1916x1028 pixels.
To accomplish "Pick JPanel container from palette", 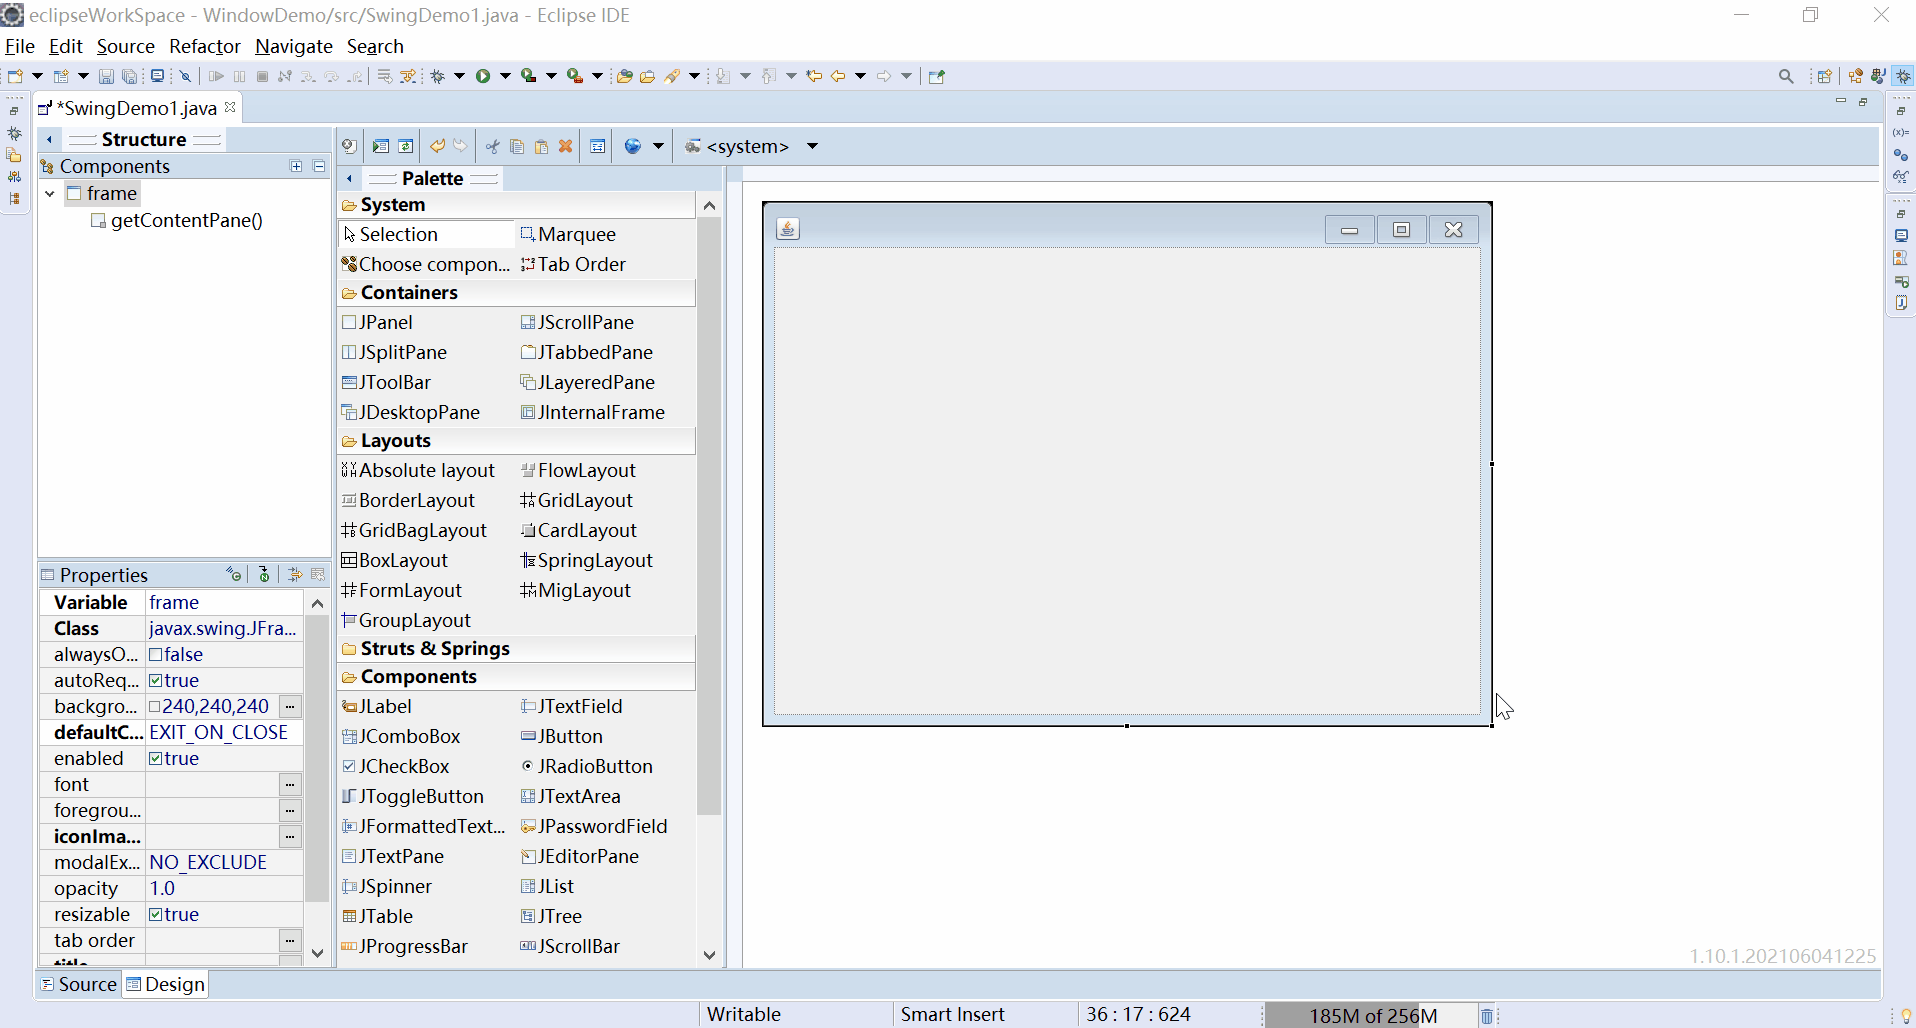I will click(x=377, y=322).
